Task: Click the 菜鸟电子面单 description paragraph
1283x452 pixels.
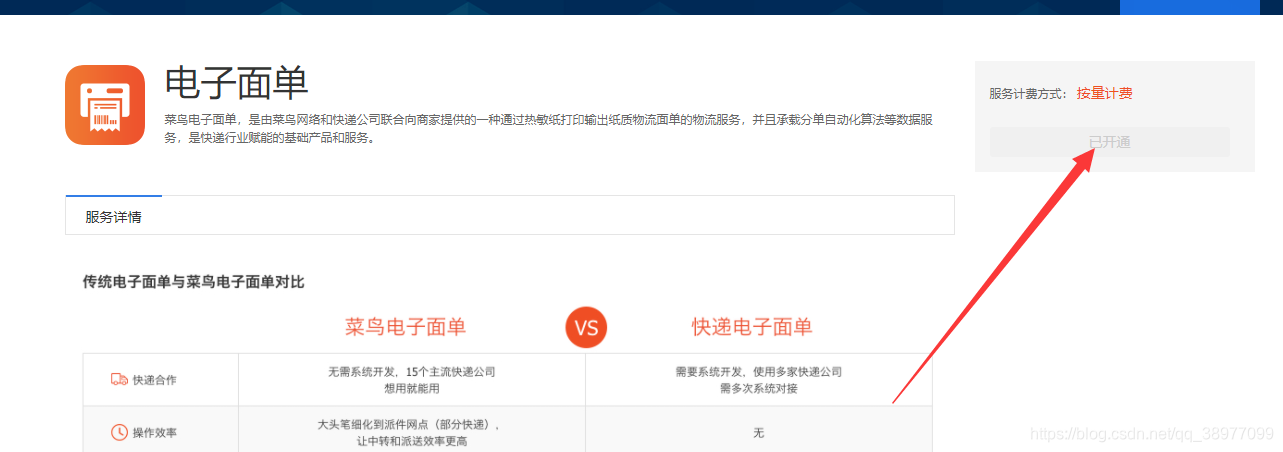Action: (550, 129)
